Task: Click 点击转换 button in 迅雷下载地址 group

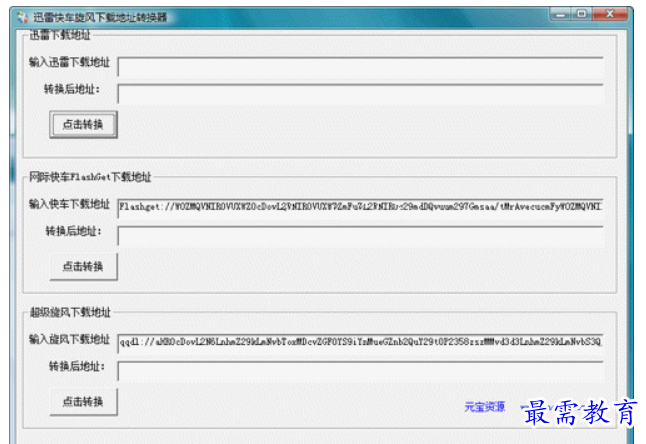Action: pyautogui.click(x=83, y=124)
